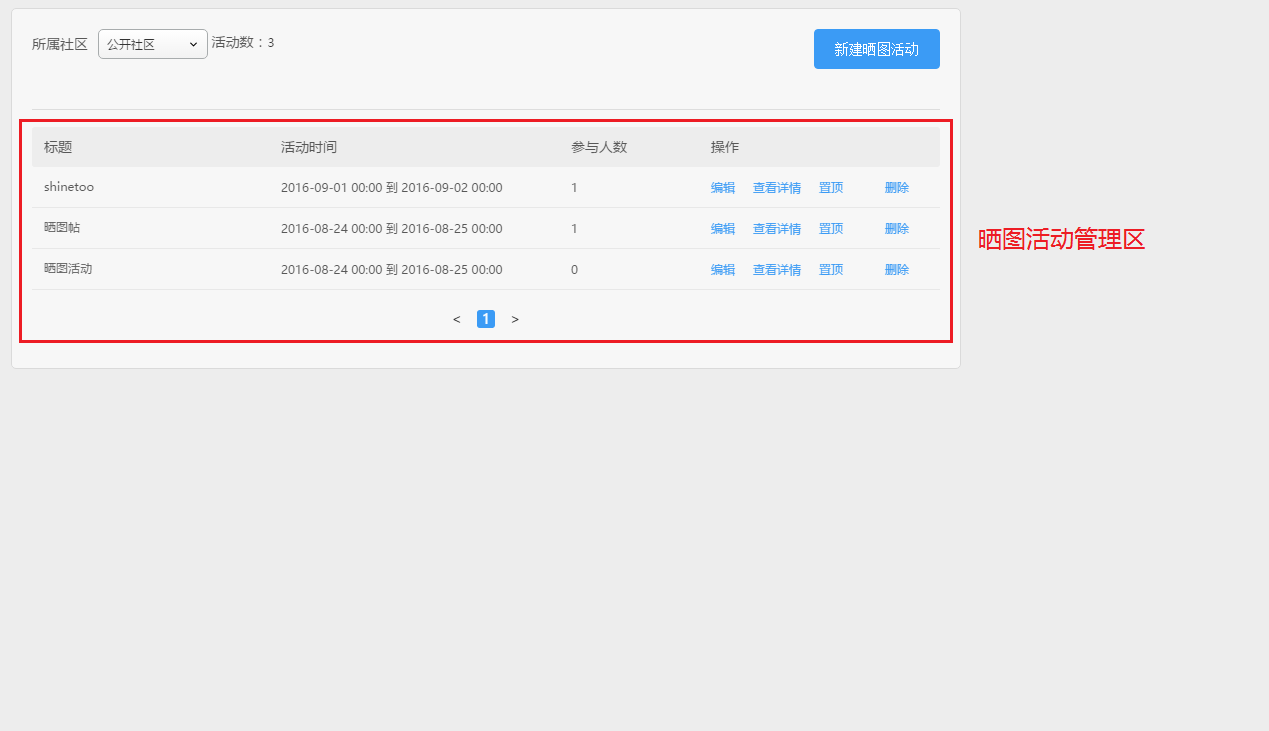1269x731 pixels.
Task: Select the shinetoo title cell
Action: click(x=69, y=187)
